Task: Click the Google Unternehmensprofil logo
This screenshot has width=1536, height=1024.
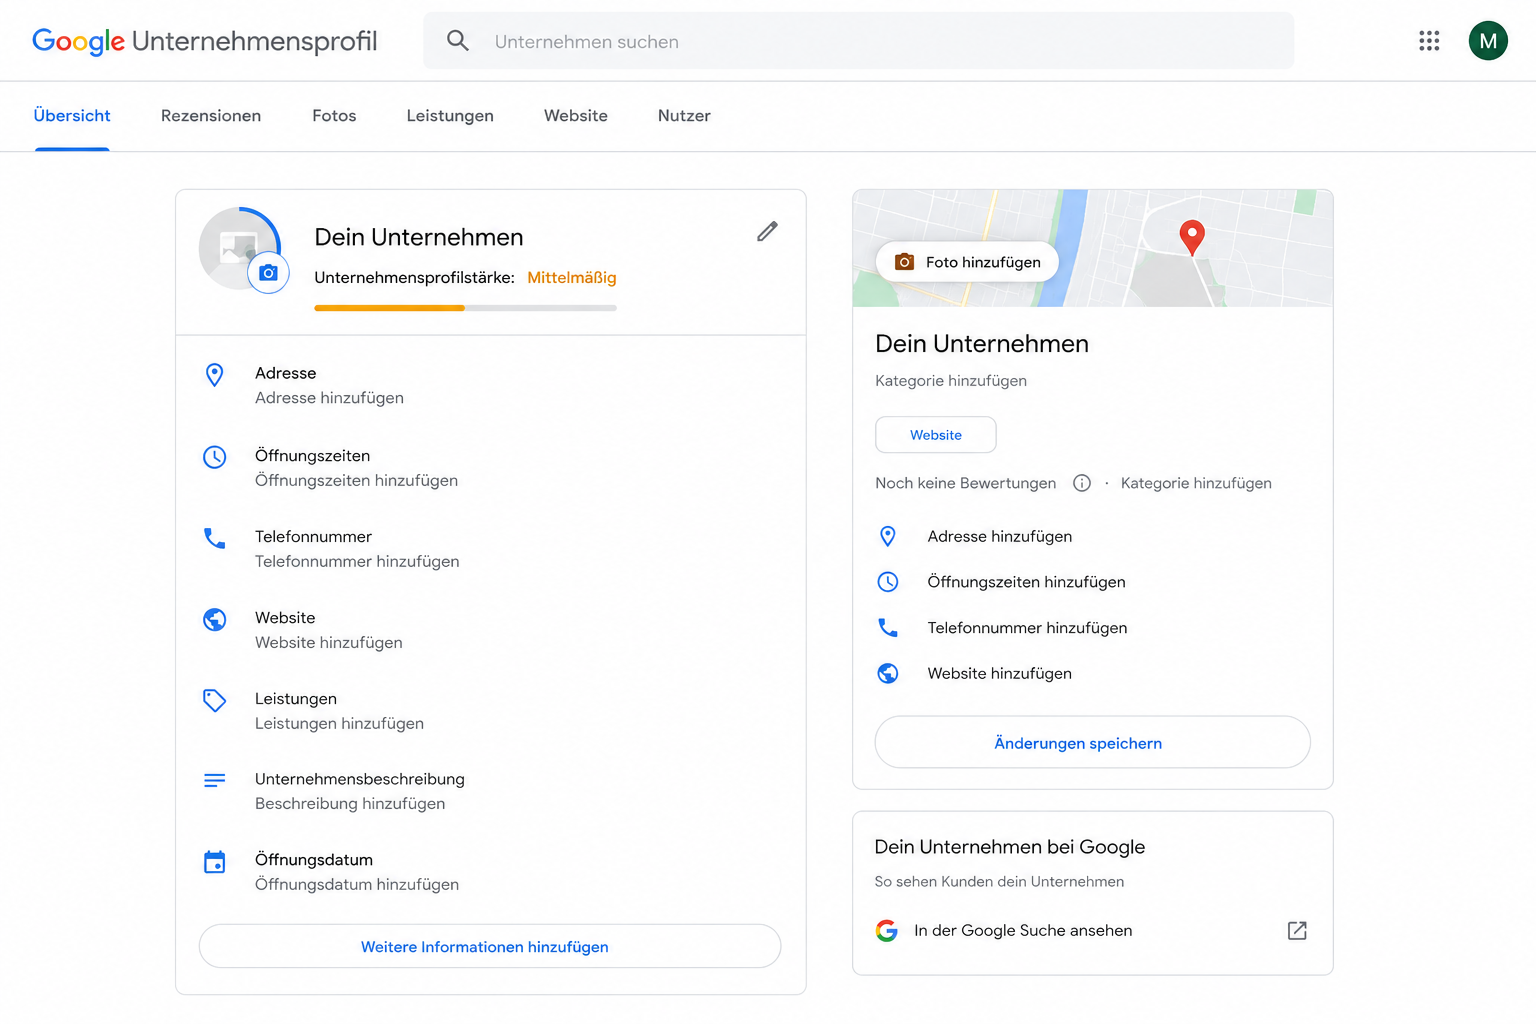Action: tap(205, 41)
